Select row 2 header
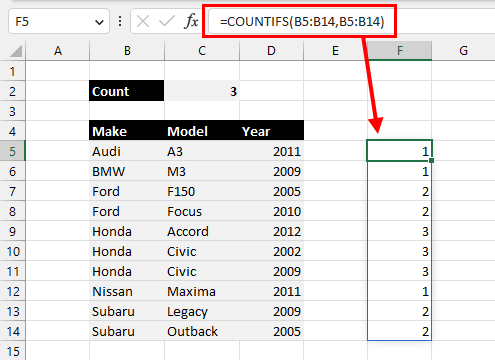495x360 pixels. pos(13,91)
